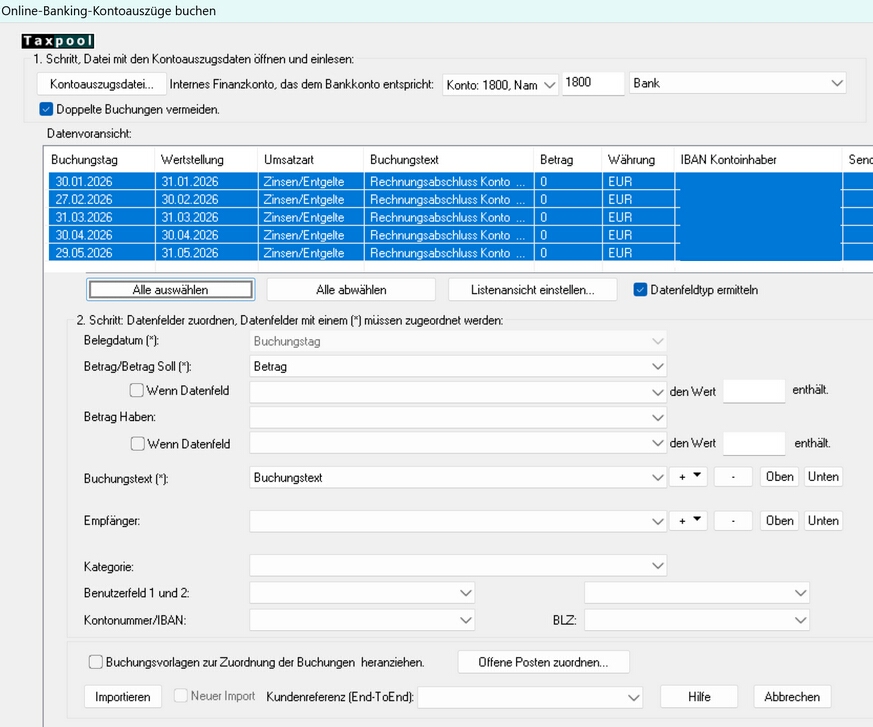Viewport: 873px width, 727px height.
Task: Toggle the Neuer Import checkbox
Action: [180, 695]
